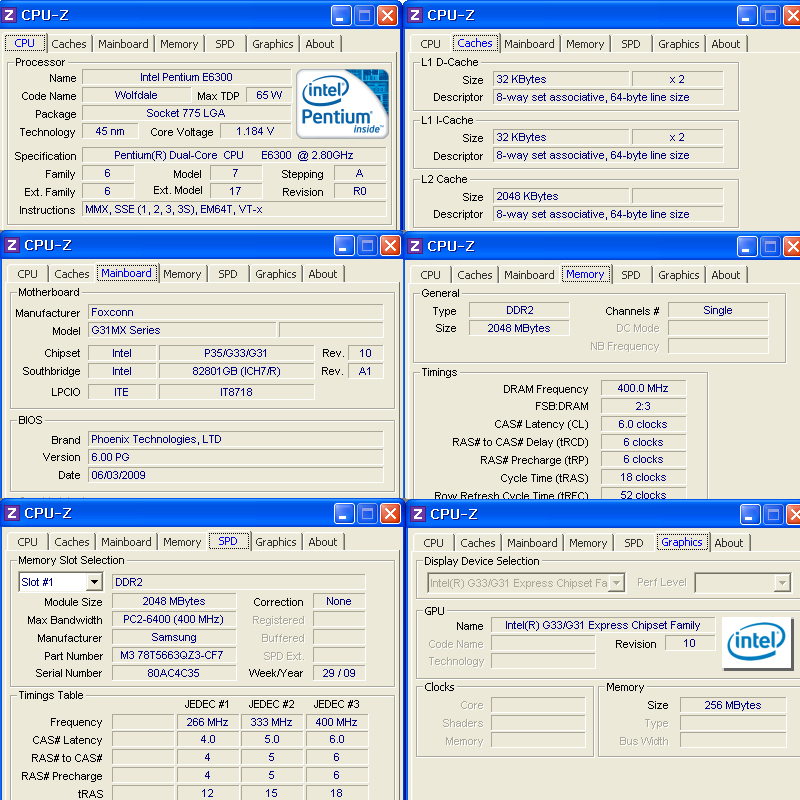Switch to Mainboard tab in the SPD window
Screen dimensions: 800x800
(126, 542)
